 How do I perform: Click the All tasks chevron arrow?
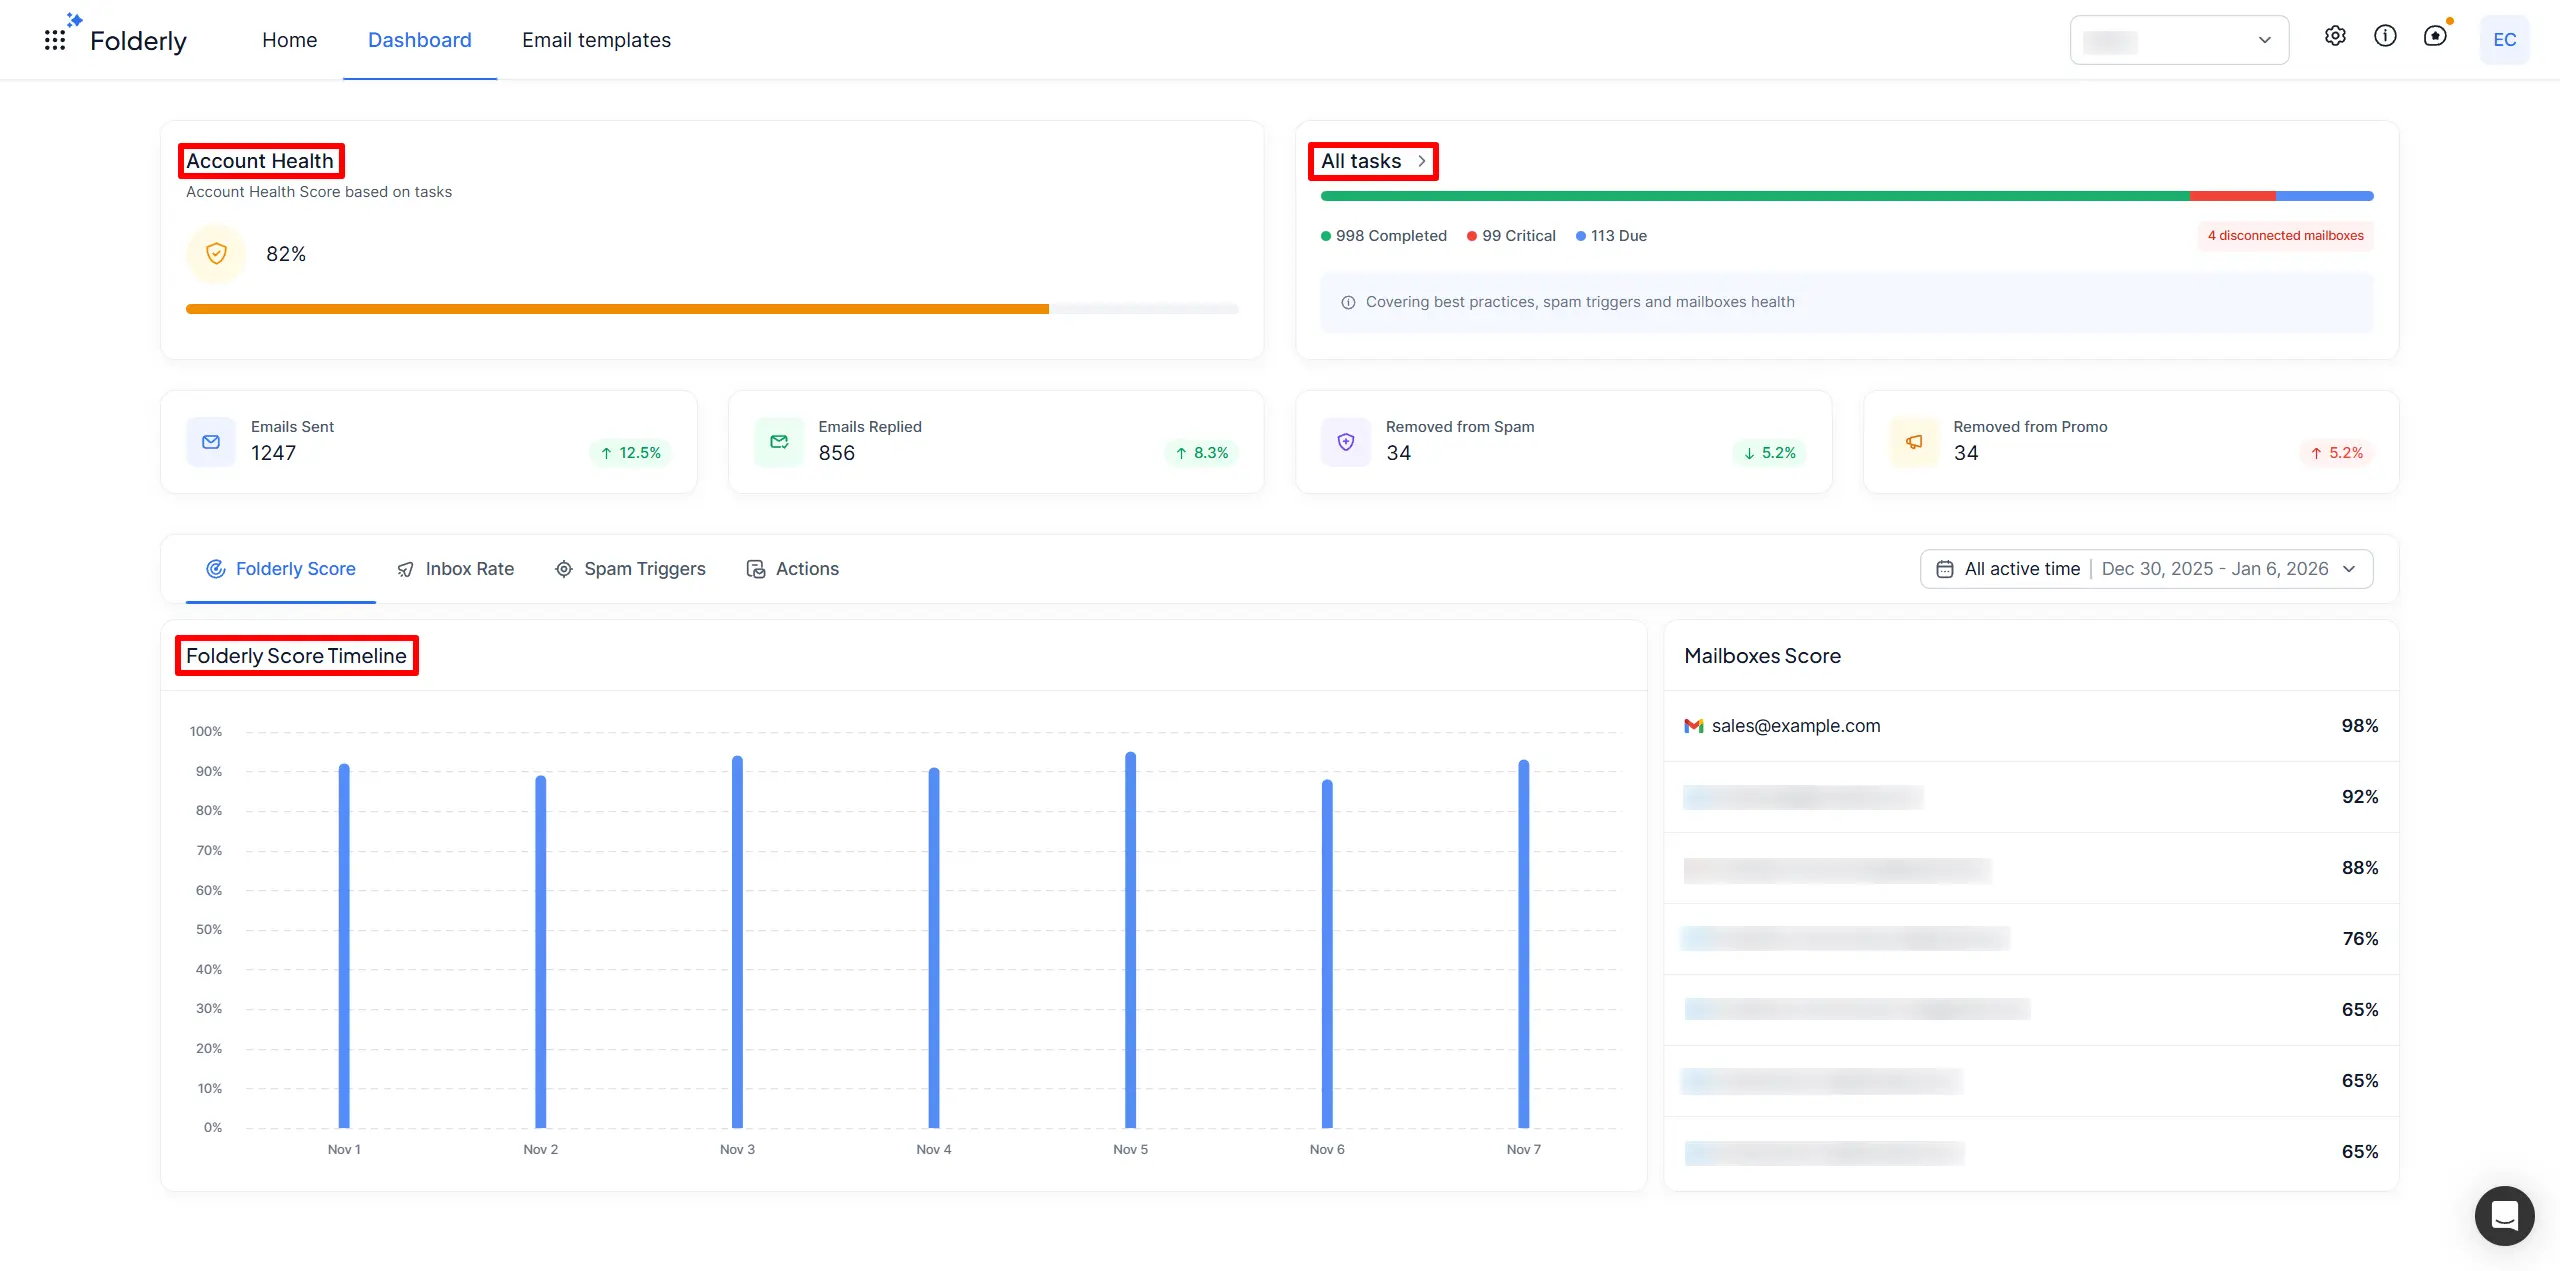(1421, 161)
